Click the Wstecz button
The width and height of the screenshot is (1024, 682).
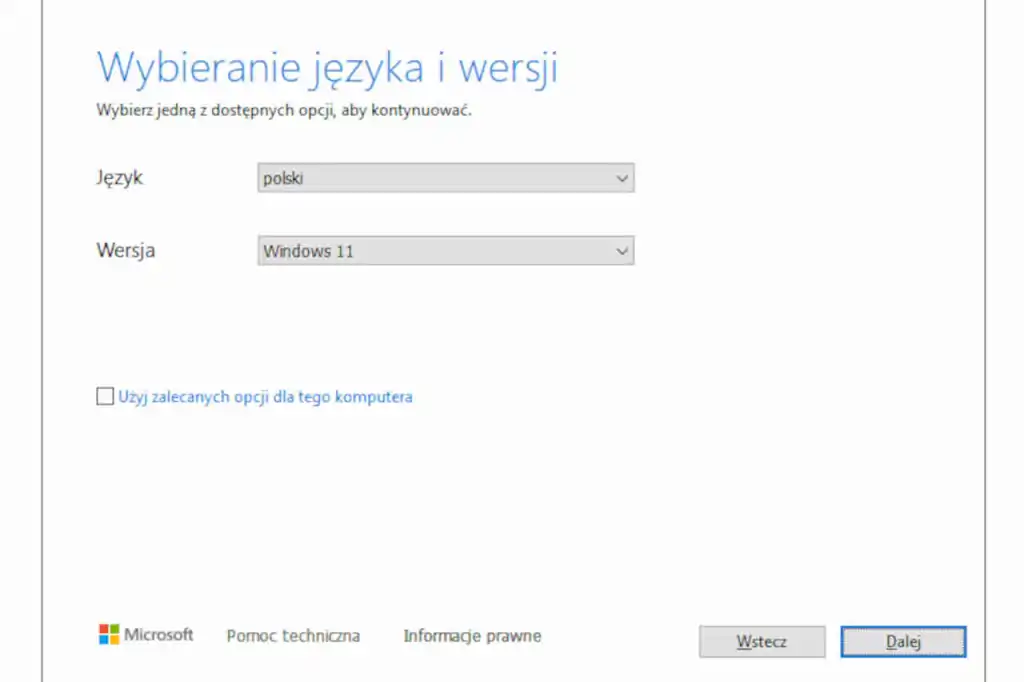tap(761, 641)
